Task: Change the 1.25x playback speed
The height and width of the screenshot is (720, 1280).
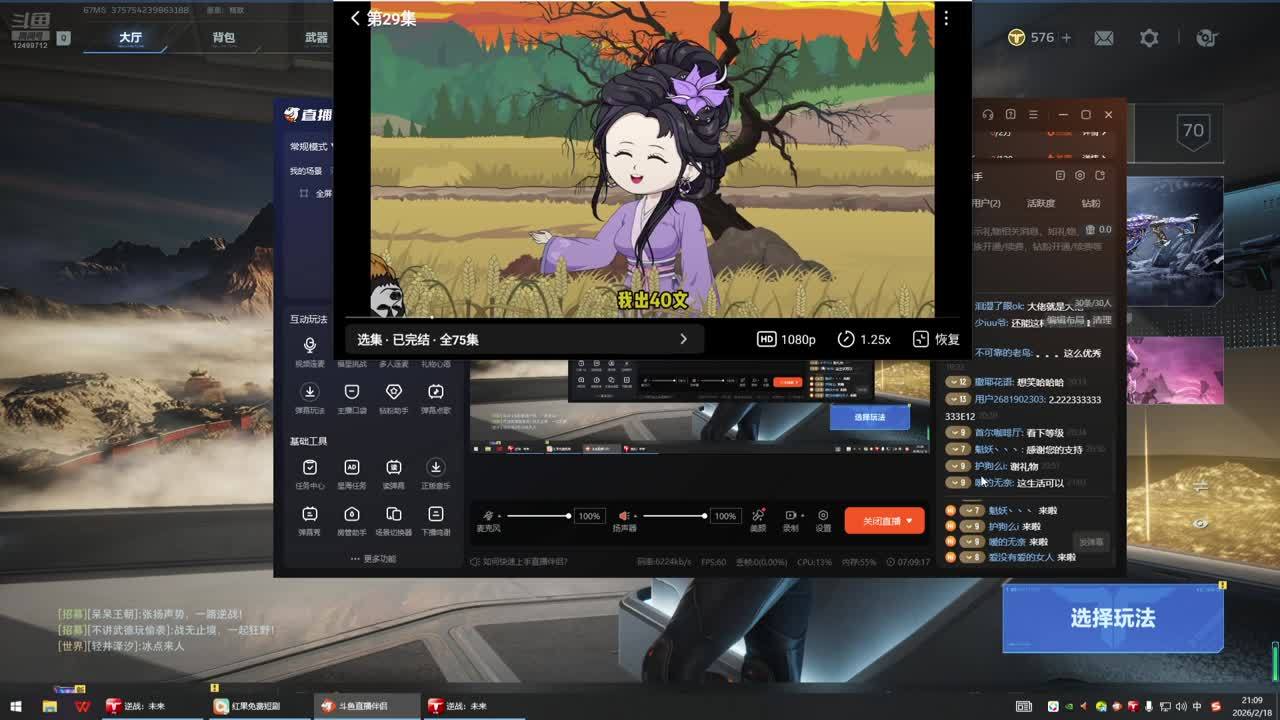Action: tap(864, 339)
